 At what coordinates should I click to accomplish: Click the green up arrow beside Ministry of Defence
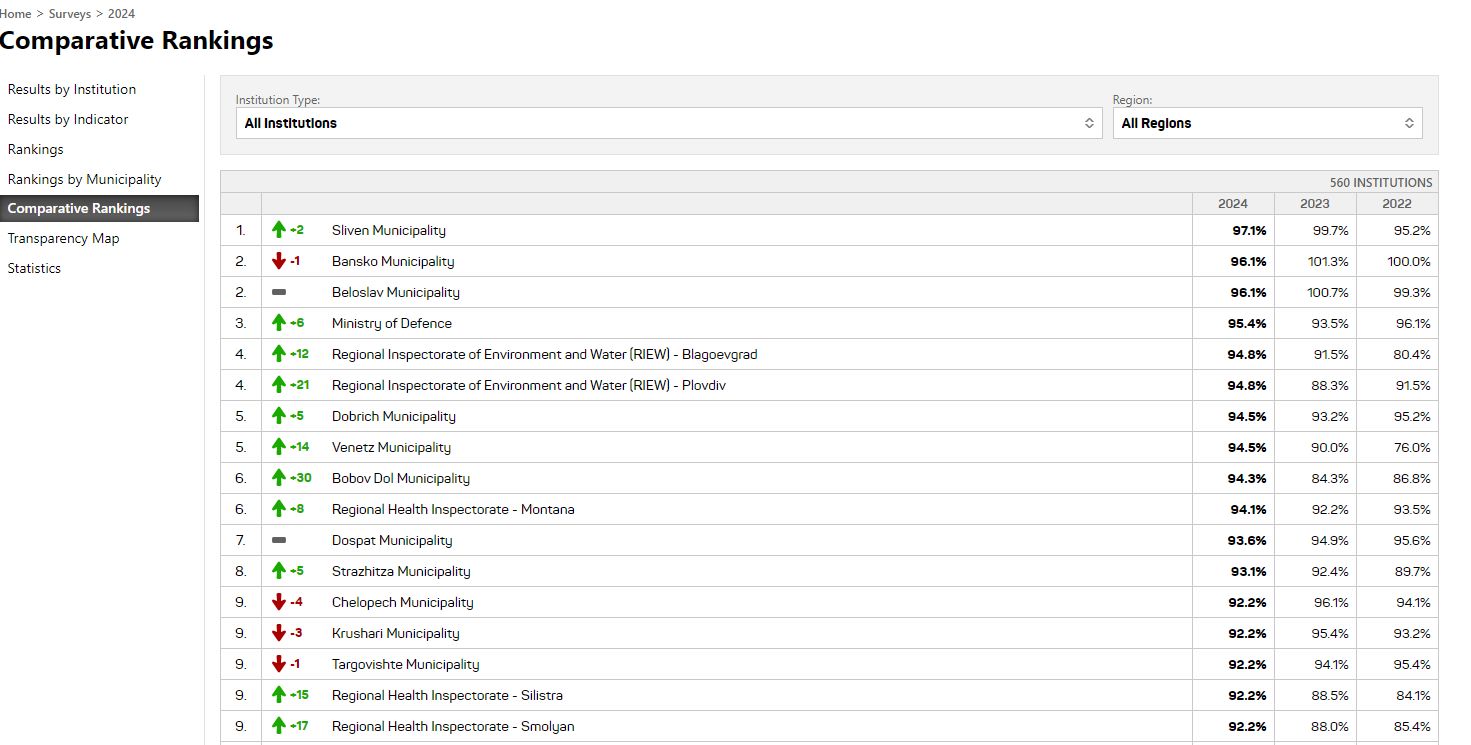point(279,323)
